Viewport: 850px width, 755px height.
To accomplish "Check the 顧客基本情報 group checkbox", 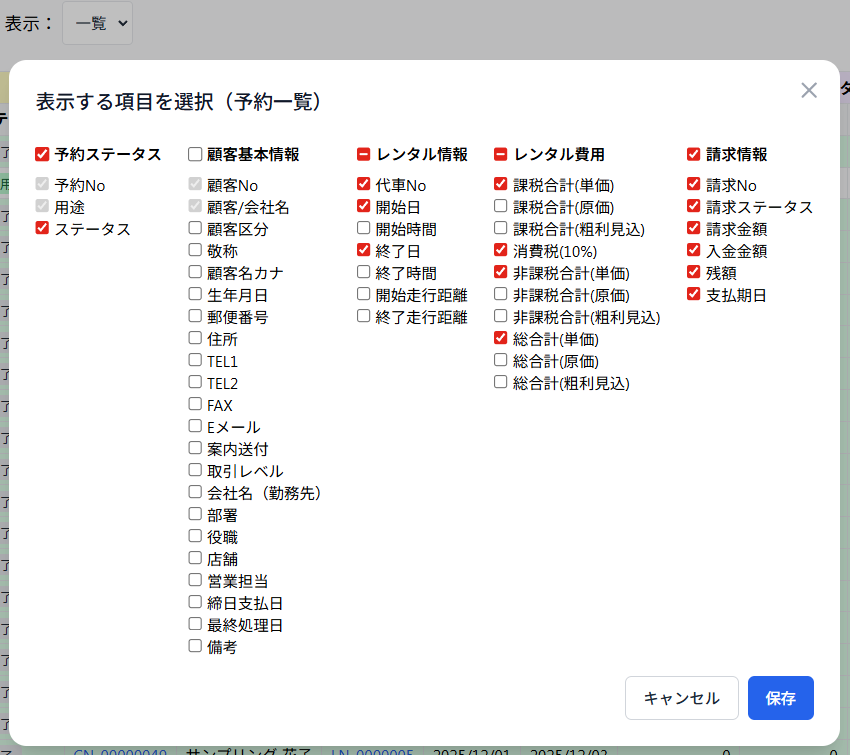I will (195, 154).
